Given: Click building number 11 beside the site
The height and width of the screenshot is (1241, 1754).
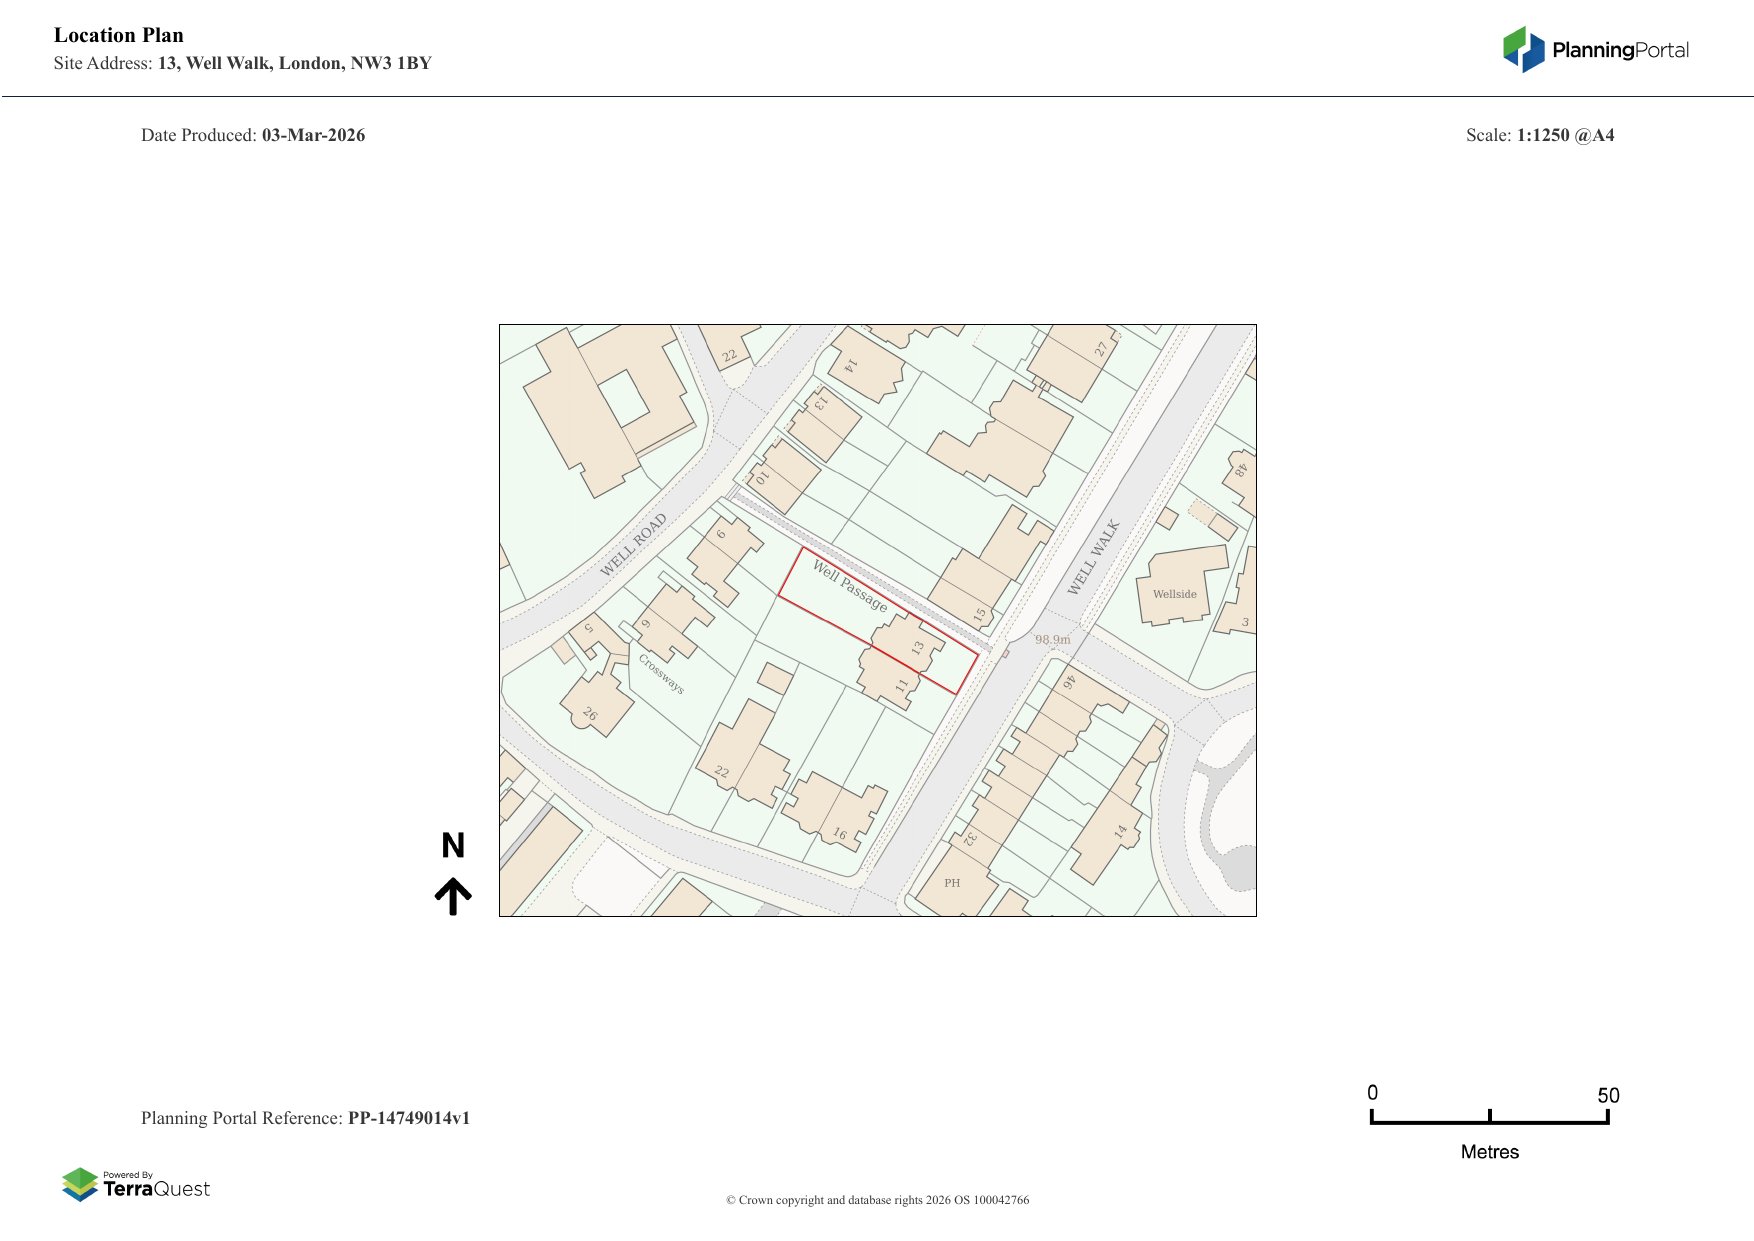Looking at the screenshot, I should click(902, 686).
